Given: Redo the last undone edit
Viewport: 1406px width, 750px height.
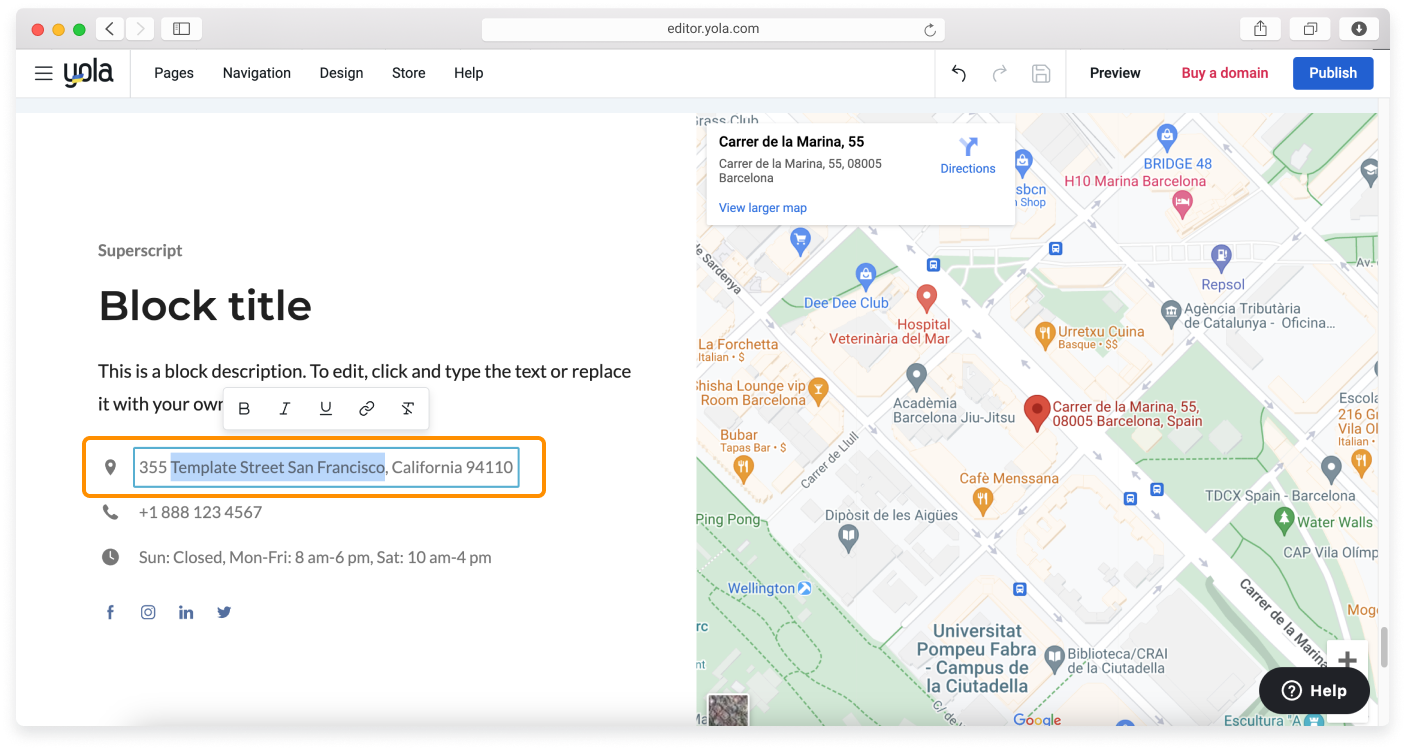Looking at the screenshot, I should click(999, 73).
